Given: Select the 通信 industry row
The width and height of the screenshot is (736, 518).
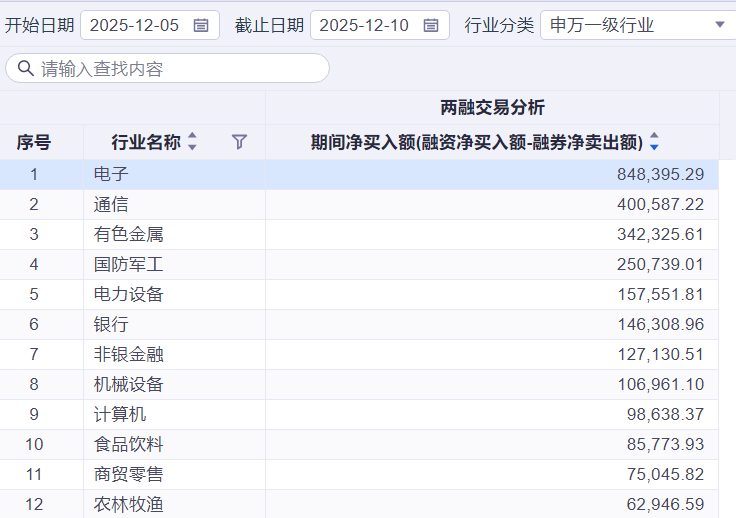Looking at the screenshot, I should point(359,205).
